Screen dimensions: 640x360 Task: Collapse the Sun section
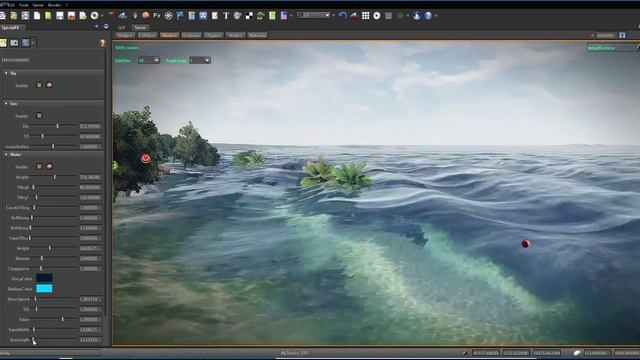[6, 104]
